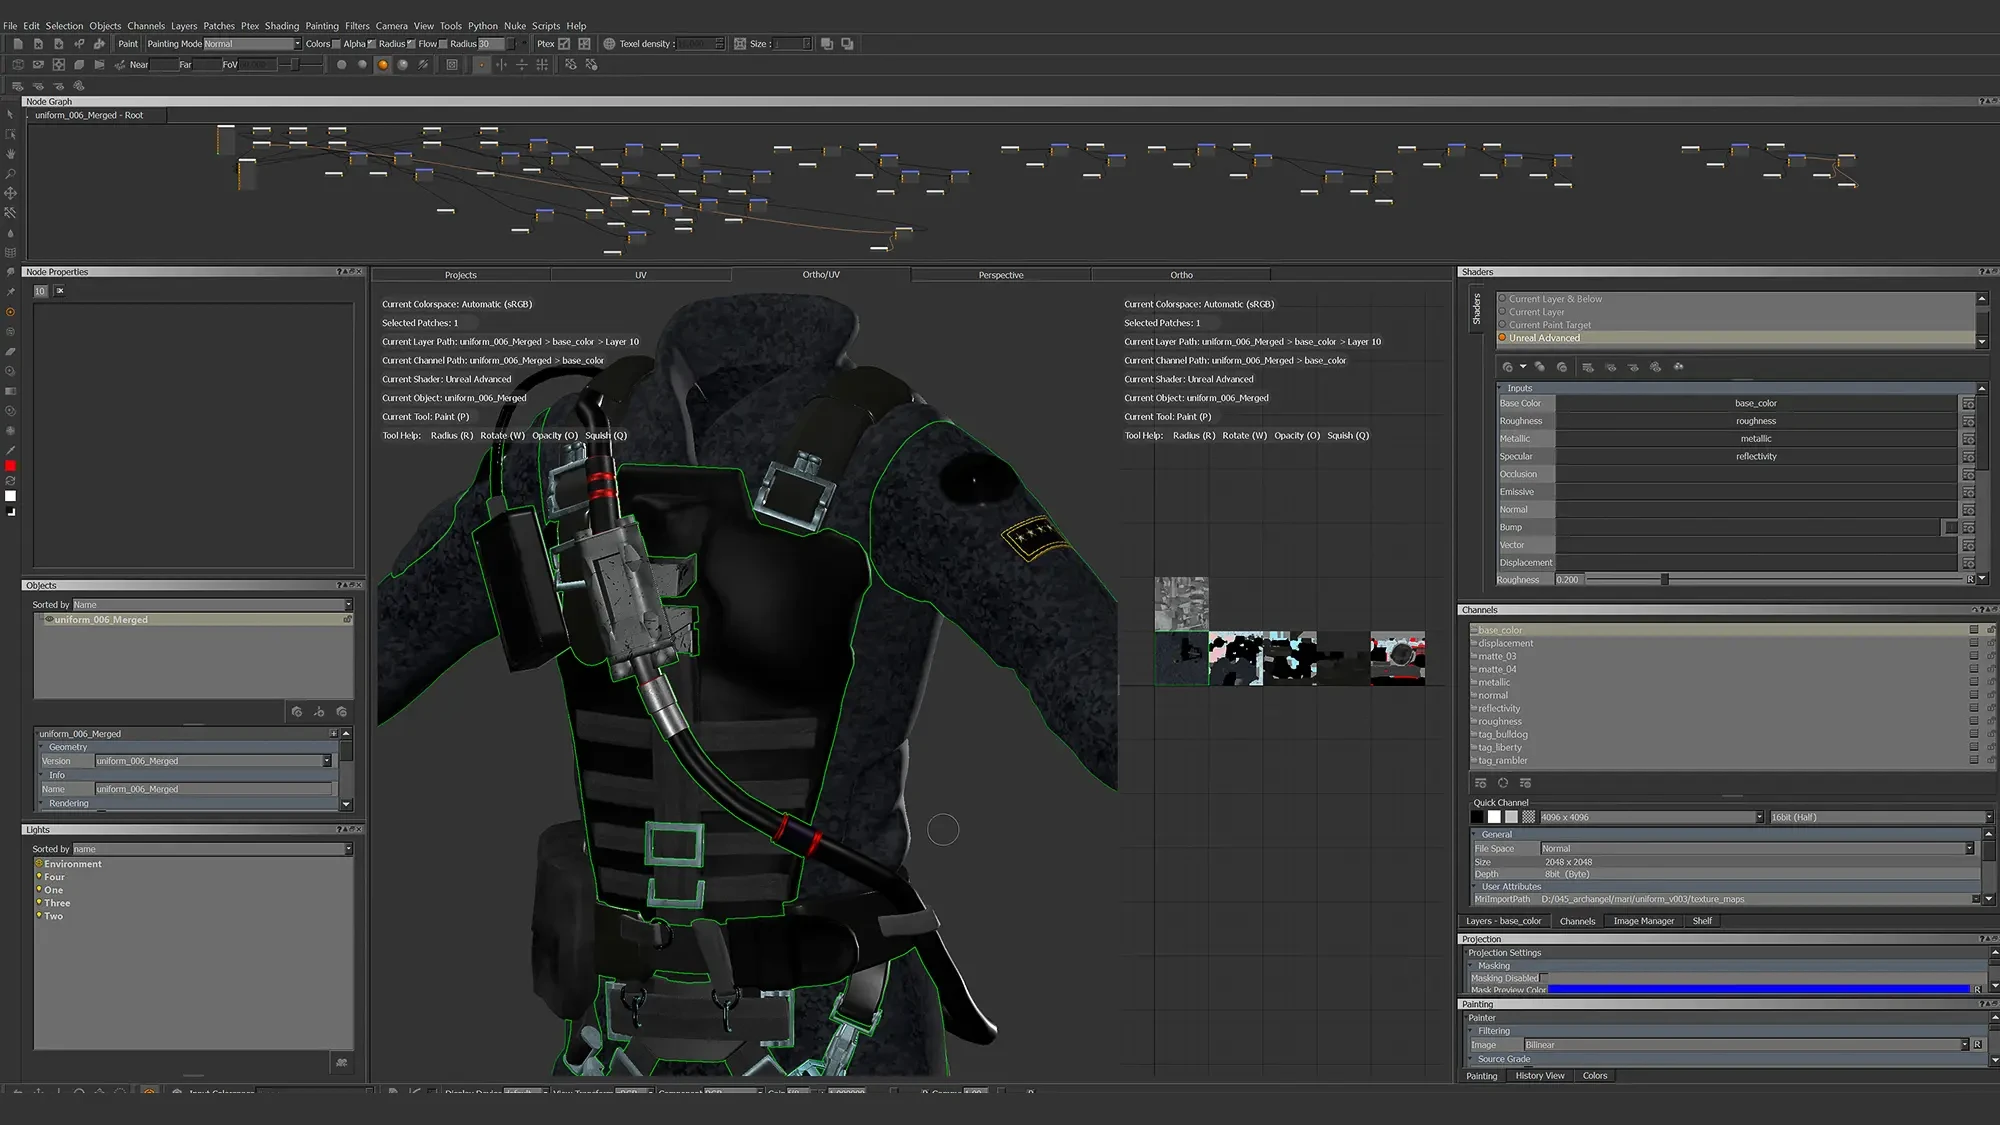The width and height of the screenshot is (2000, 1125).
Task: Click the refresh circular icon below Channels list
Action: (1503, 783)
